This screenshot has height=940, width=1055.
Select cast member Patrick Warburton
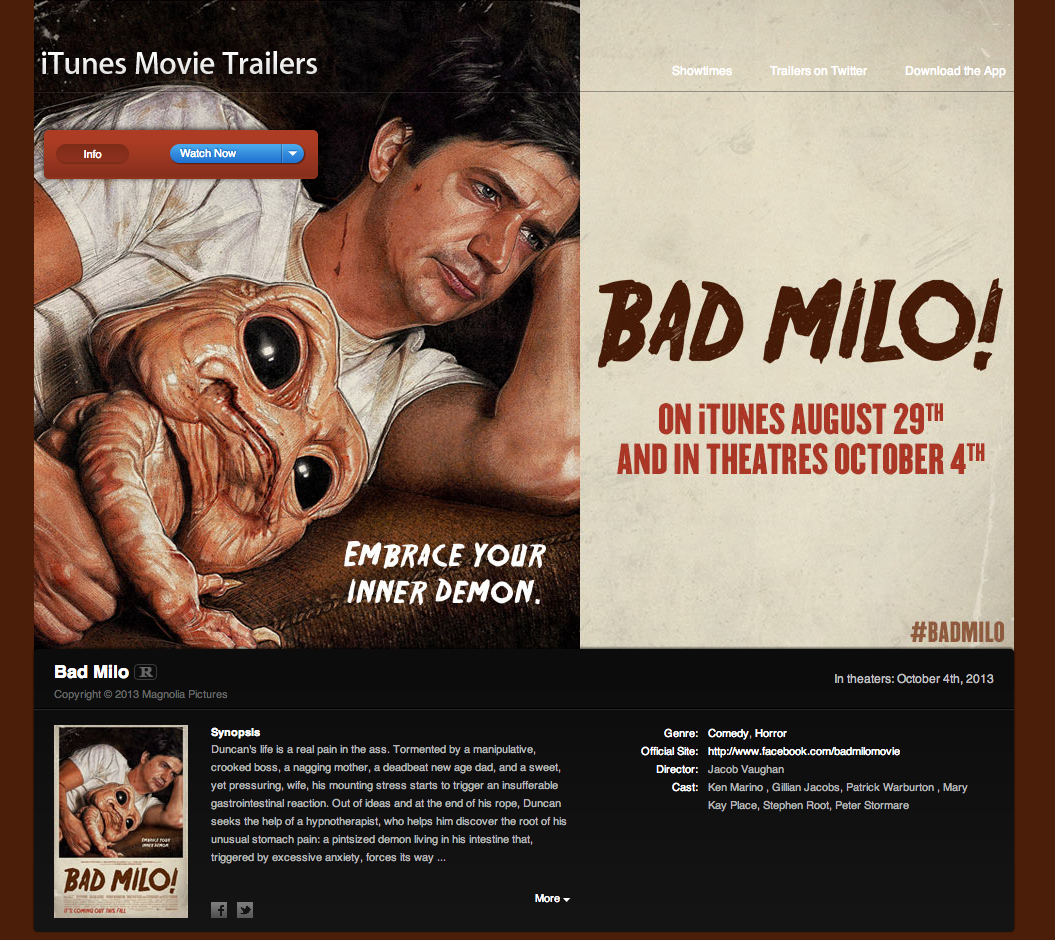pos(890,787)
